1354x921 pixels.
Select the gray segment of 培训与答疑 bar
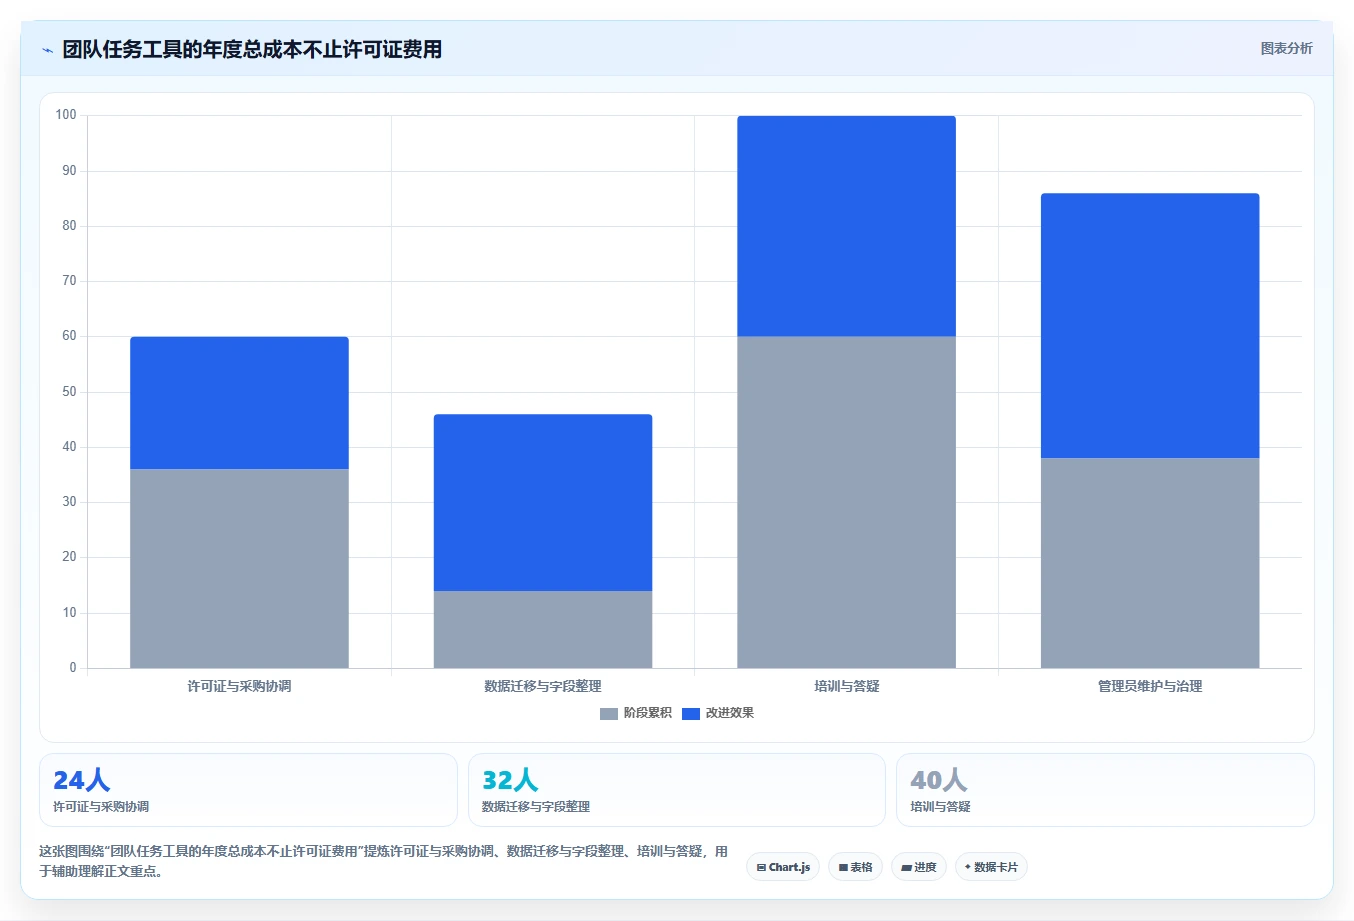coord(846,502)
